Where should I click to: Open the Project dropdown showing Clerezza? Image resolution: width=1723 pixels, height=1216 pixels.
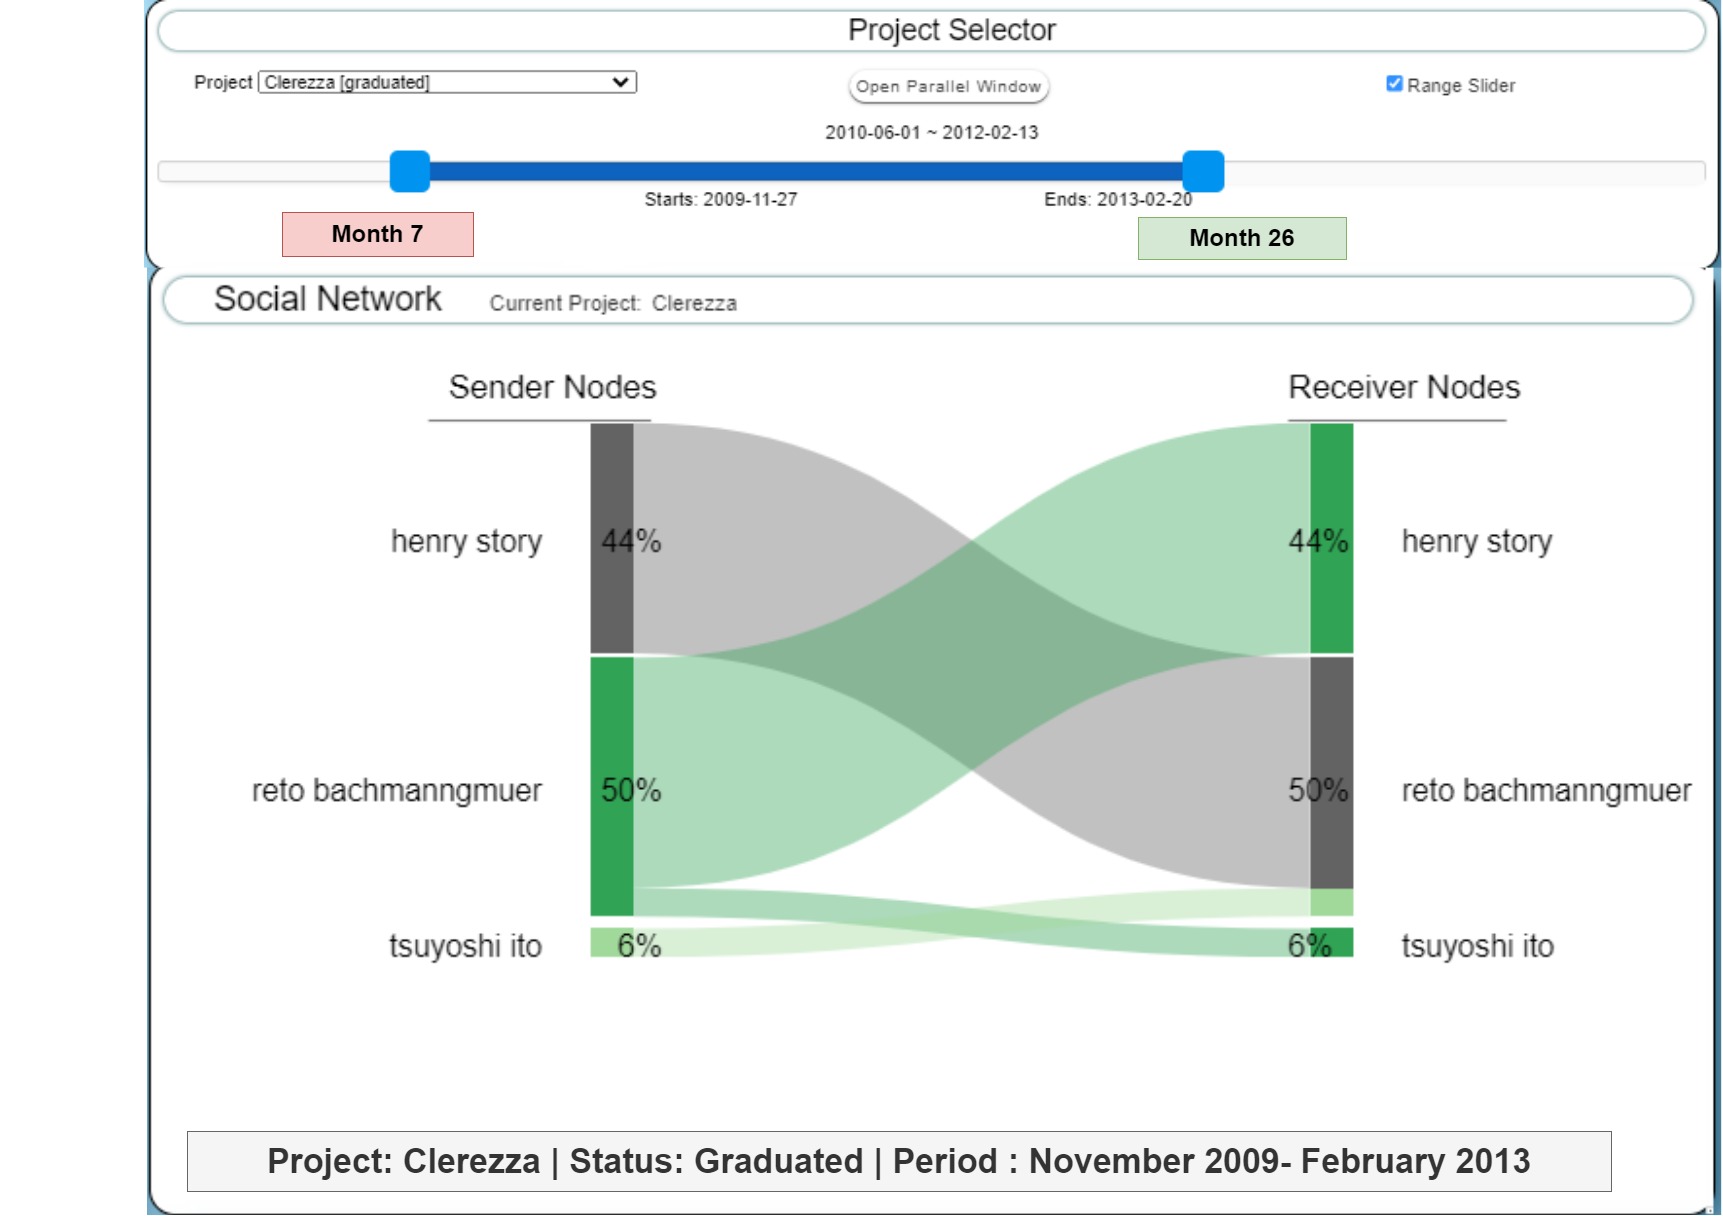pos(447,82)
